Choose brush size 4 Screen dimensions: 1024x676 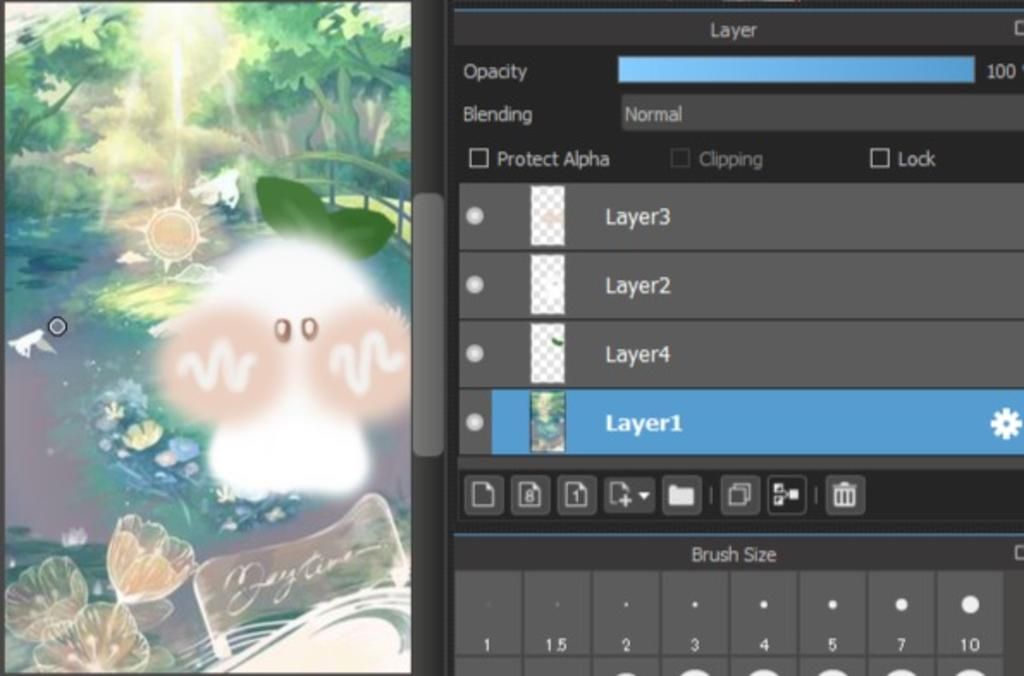pos(763,614)
